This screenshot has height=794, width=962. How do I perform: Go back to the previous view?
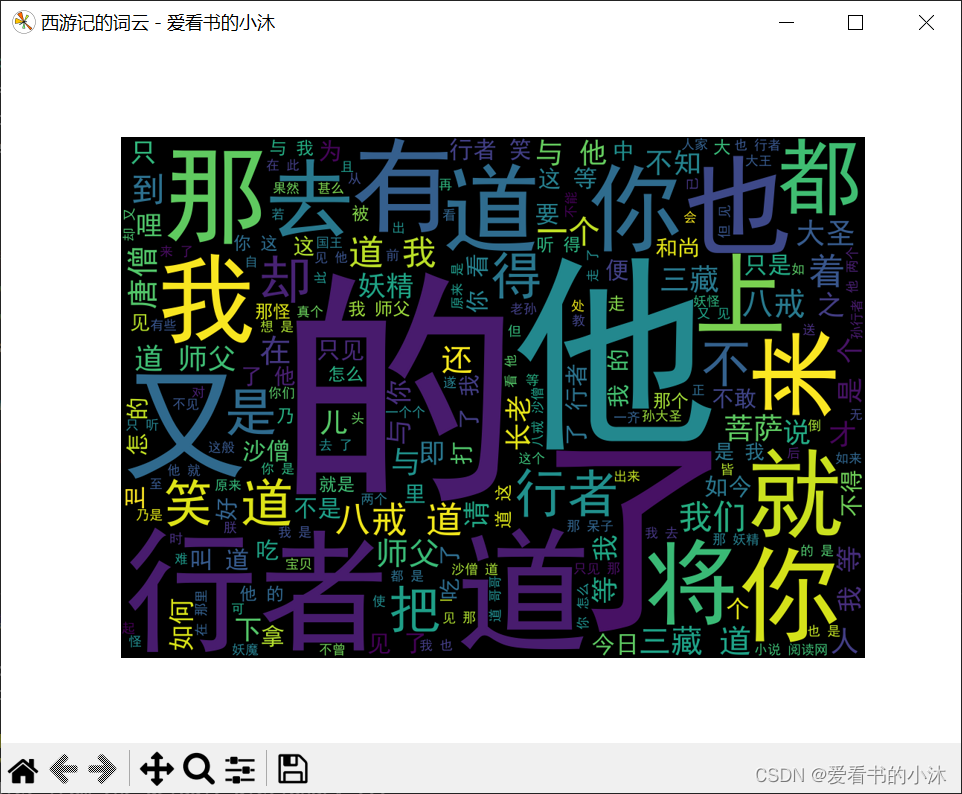[63, 770]
